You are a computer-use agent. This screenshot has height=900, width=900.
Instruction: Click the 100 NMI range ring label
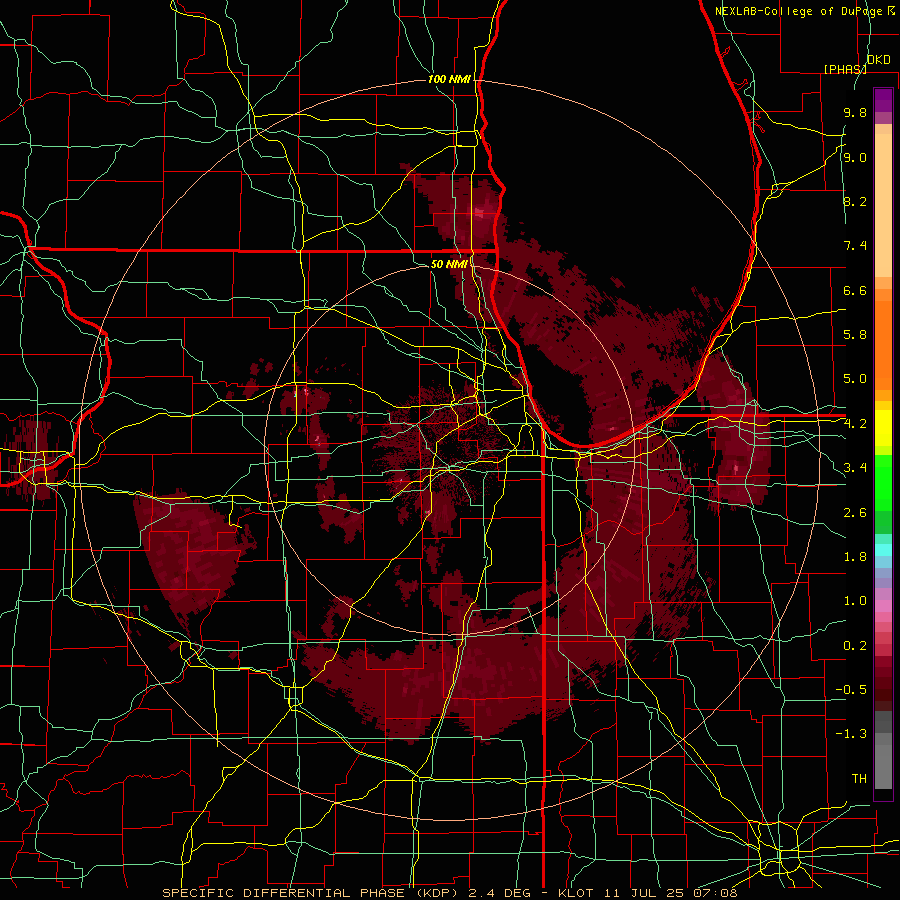coord(449,79)
